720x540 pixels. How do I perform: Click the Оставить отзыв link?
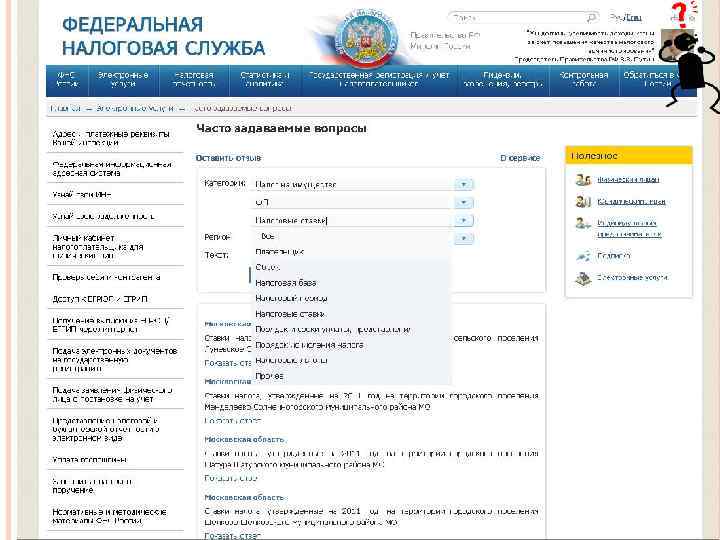click(x=228, y=158)
